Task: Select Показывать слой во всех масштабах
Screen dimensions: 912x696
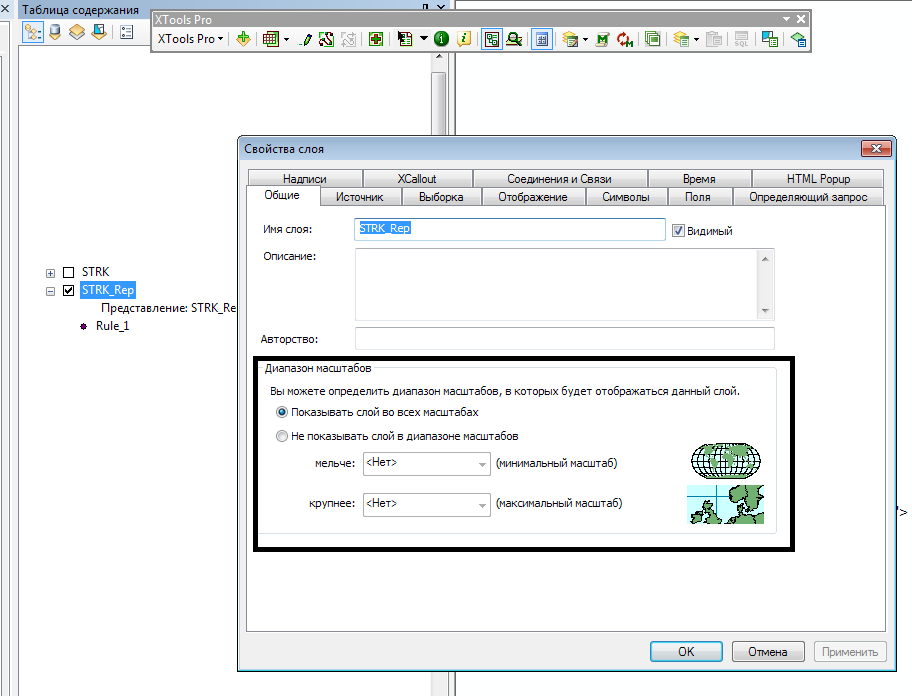Action: tap(282, 412)
